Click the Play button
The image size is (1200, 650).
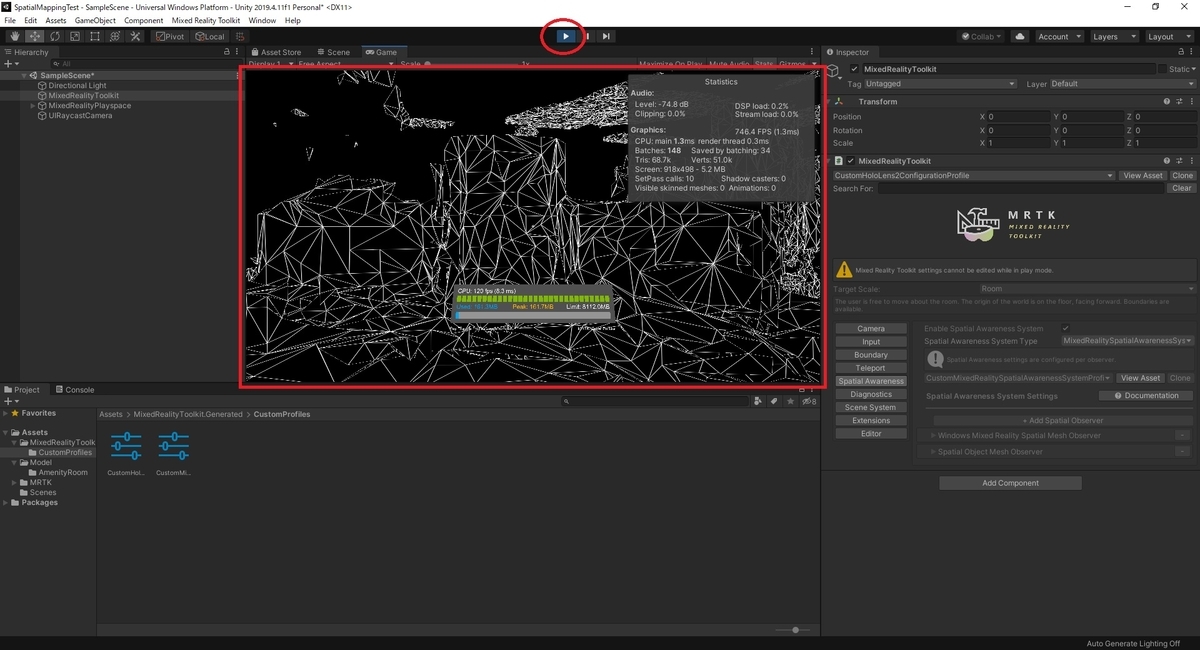click(565, 37)
